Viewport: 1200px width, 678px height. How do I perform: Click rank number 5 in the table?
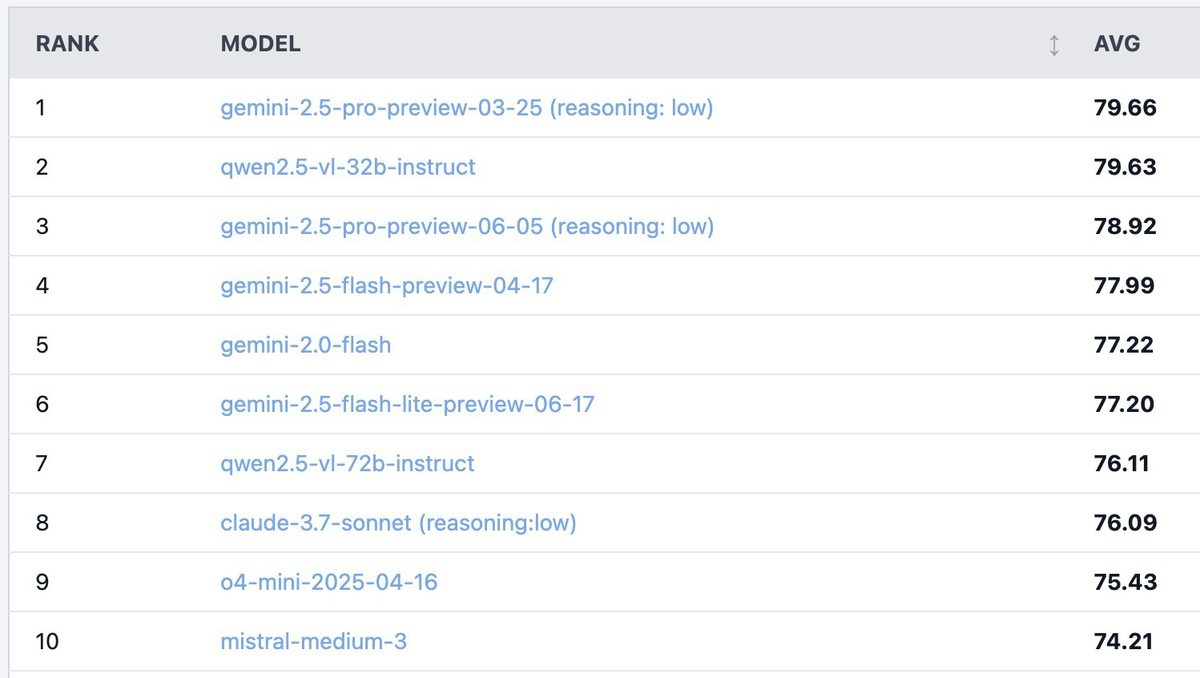coord(41,345)
